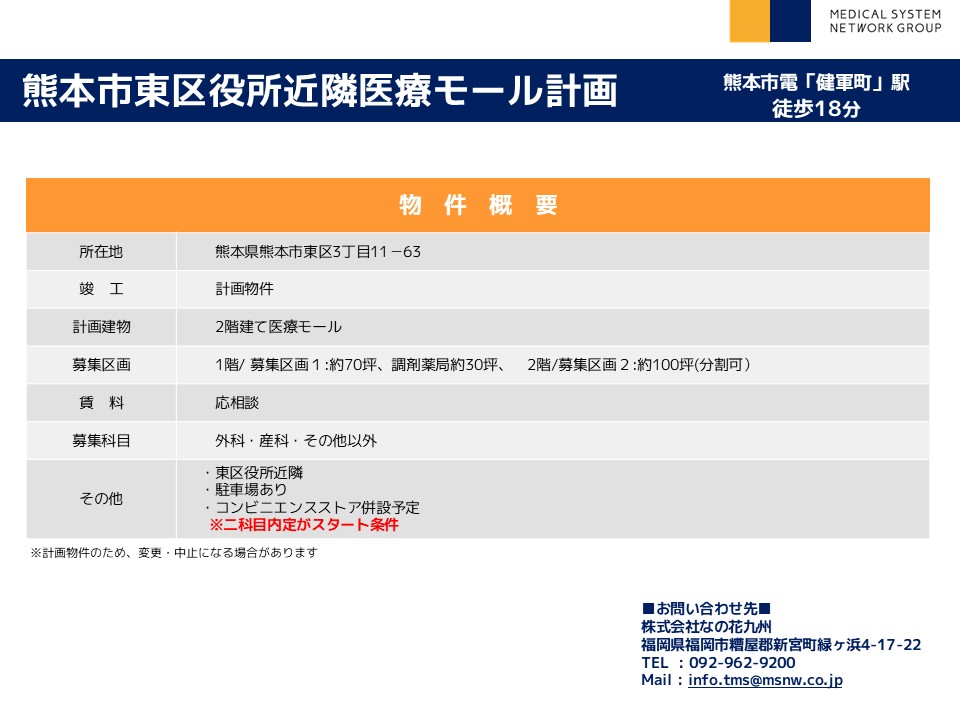The image size is (960, 720).
Task: Click the 所在地 row label
Action: tap(100, 252)
